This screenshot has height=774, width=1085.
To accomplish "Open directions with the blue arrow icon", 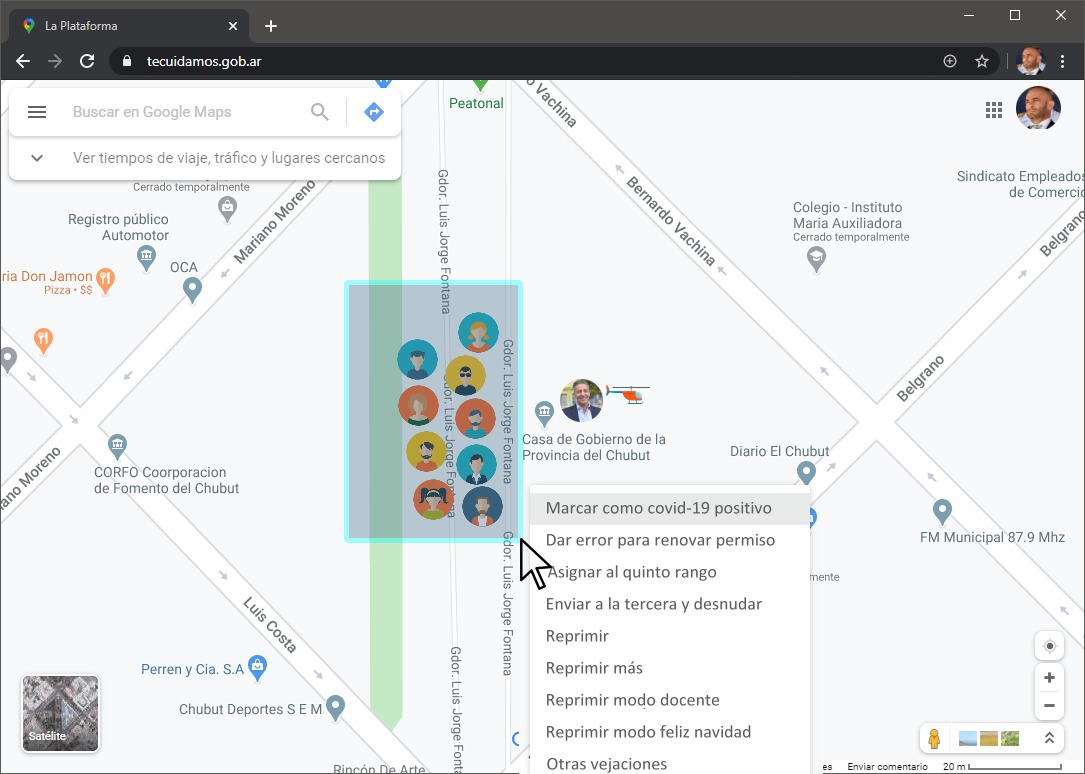I will click(374, 112).
